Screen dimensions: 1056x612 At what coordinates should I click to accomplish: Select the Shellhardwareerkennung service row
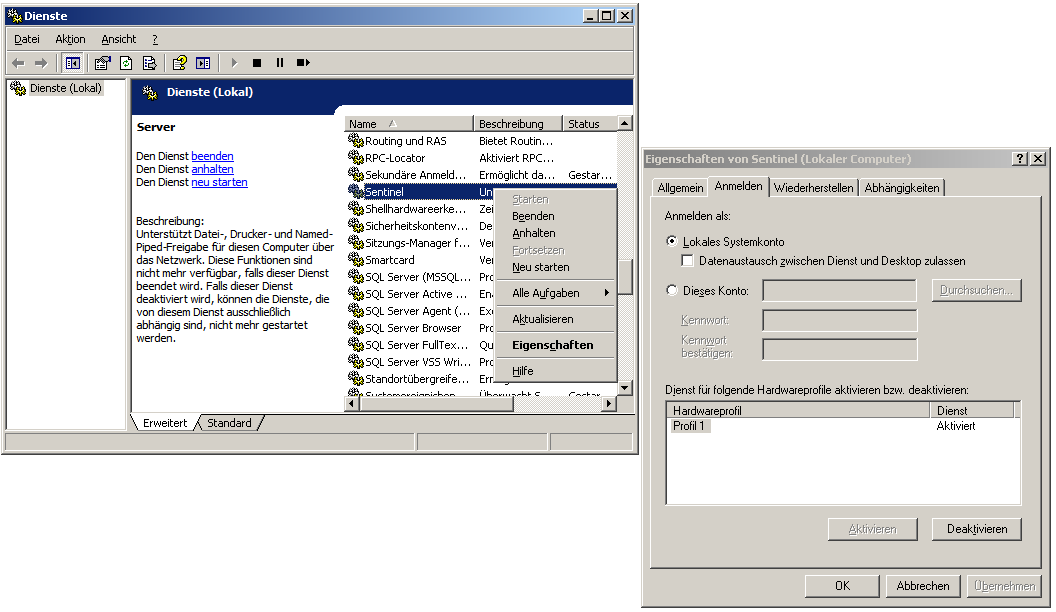point(421,209)
